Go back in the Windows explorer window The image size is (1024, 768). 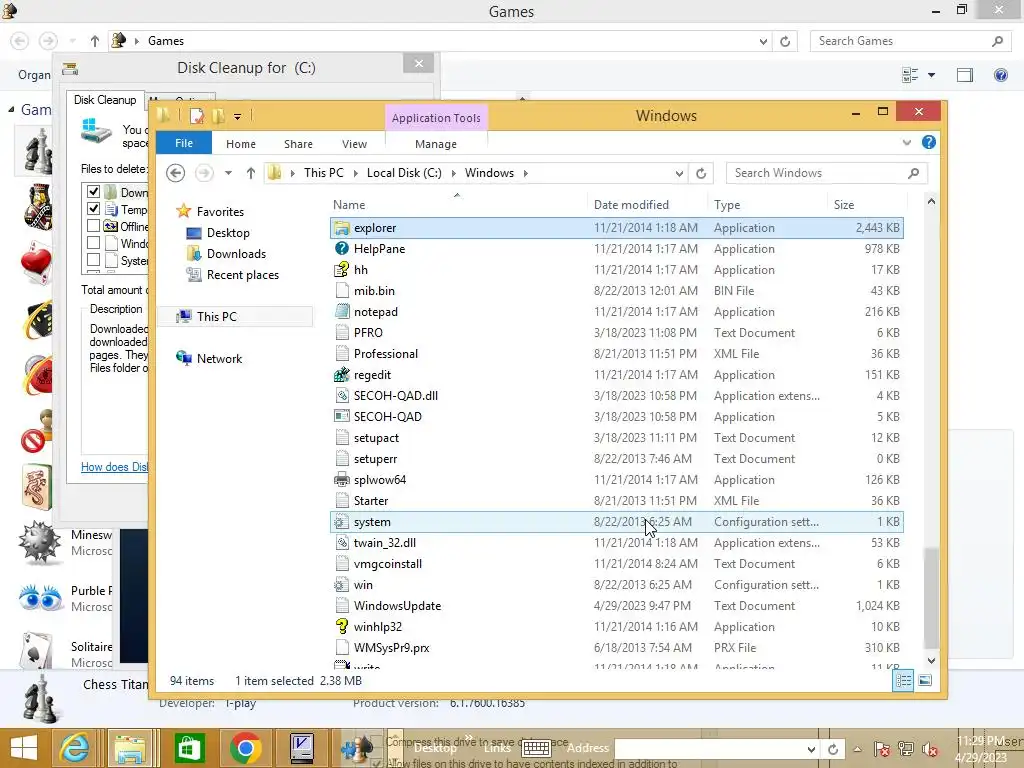[175, 173]
